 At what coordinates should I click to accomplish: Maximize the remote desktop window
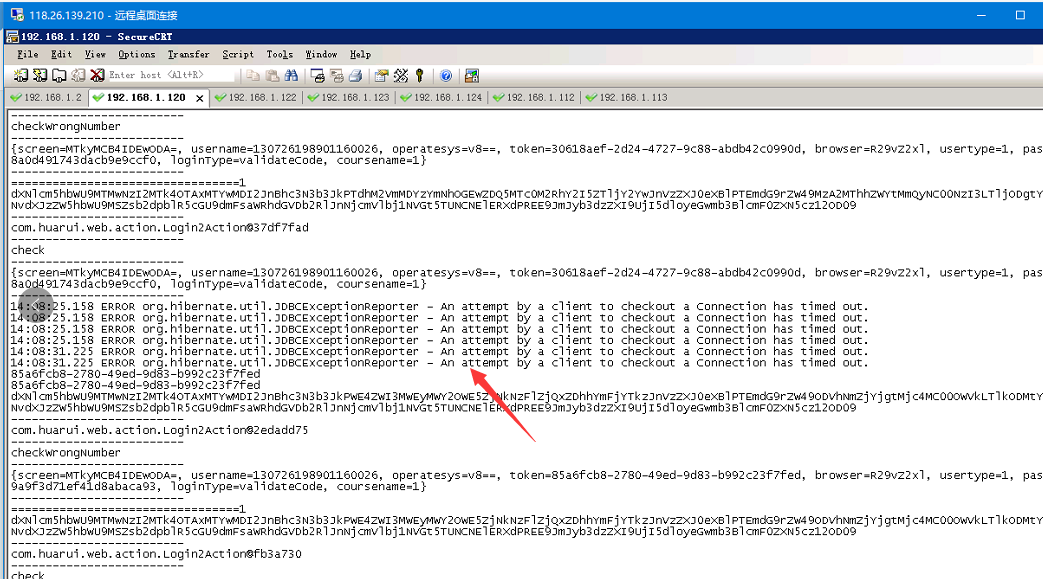click(x=1020, y=15)
